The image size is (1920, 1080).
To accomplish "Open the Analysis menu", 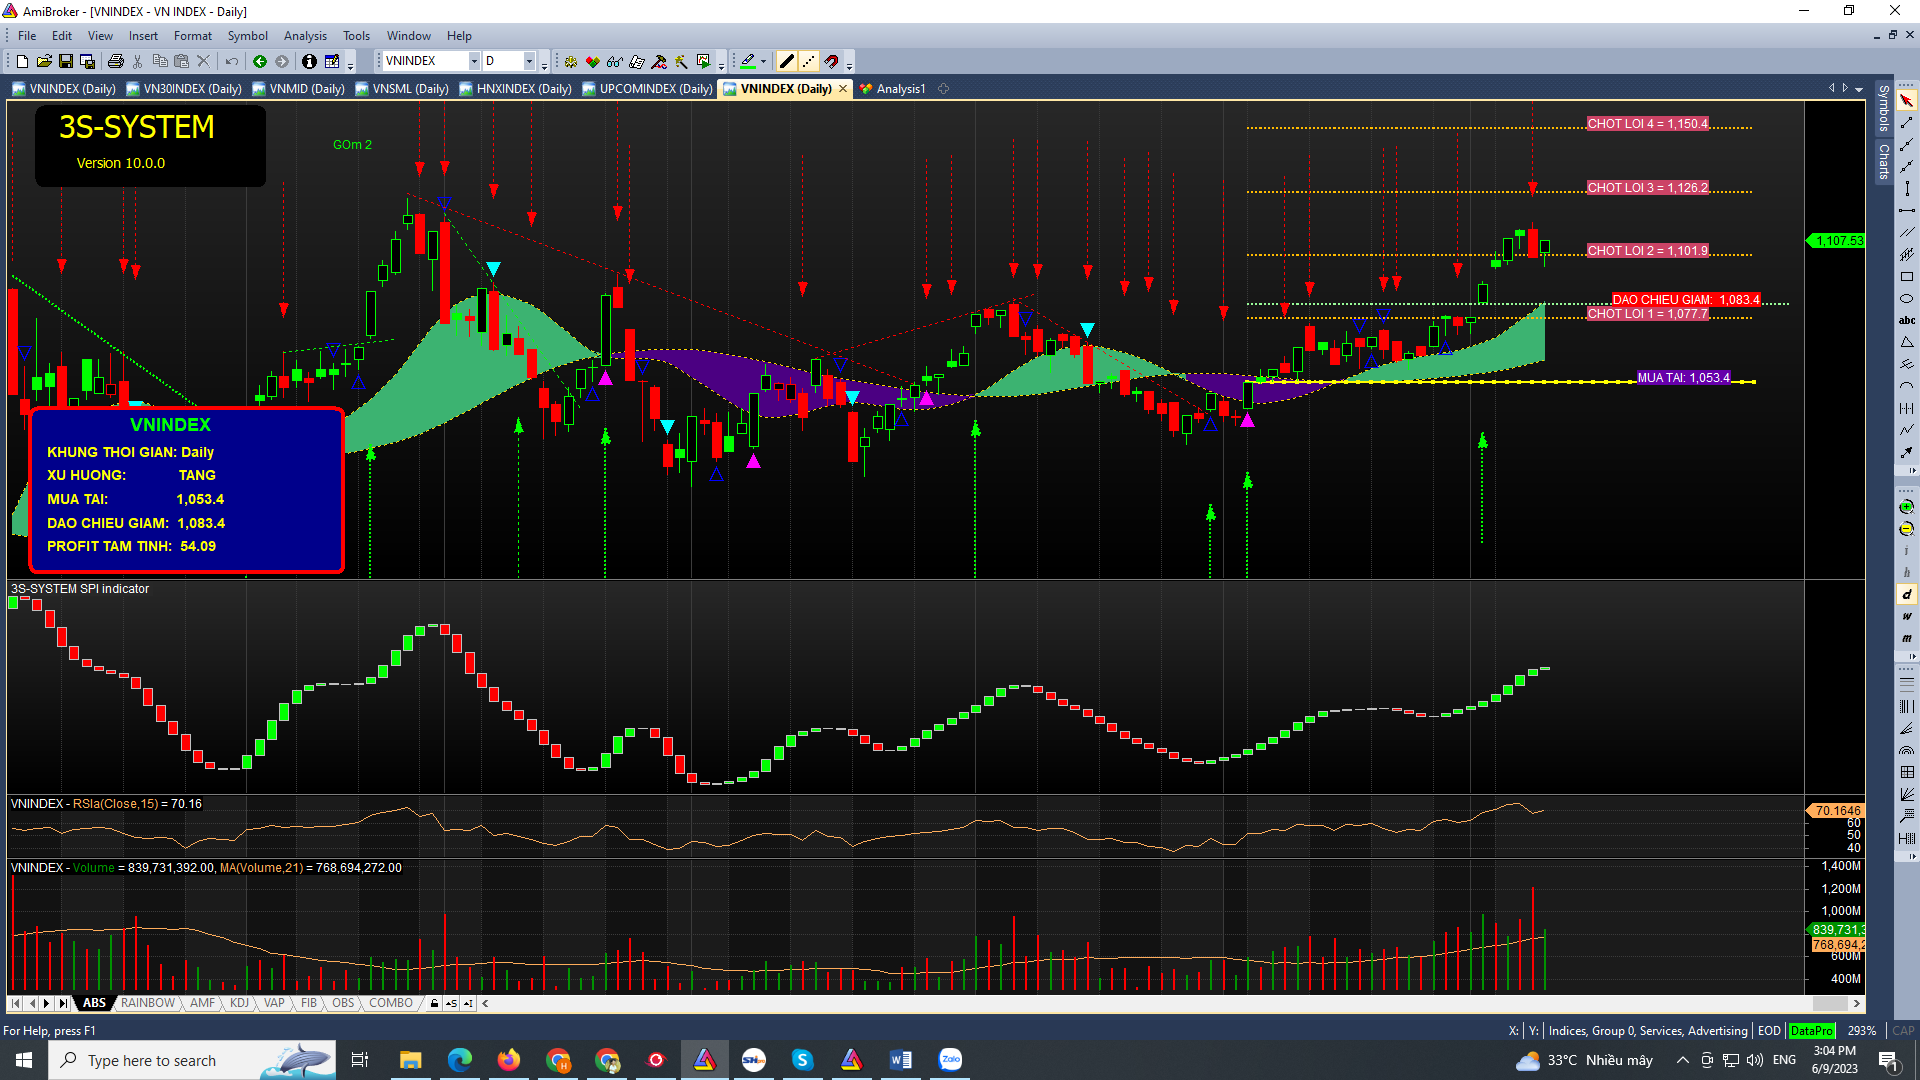I will point(305,36).
